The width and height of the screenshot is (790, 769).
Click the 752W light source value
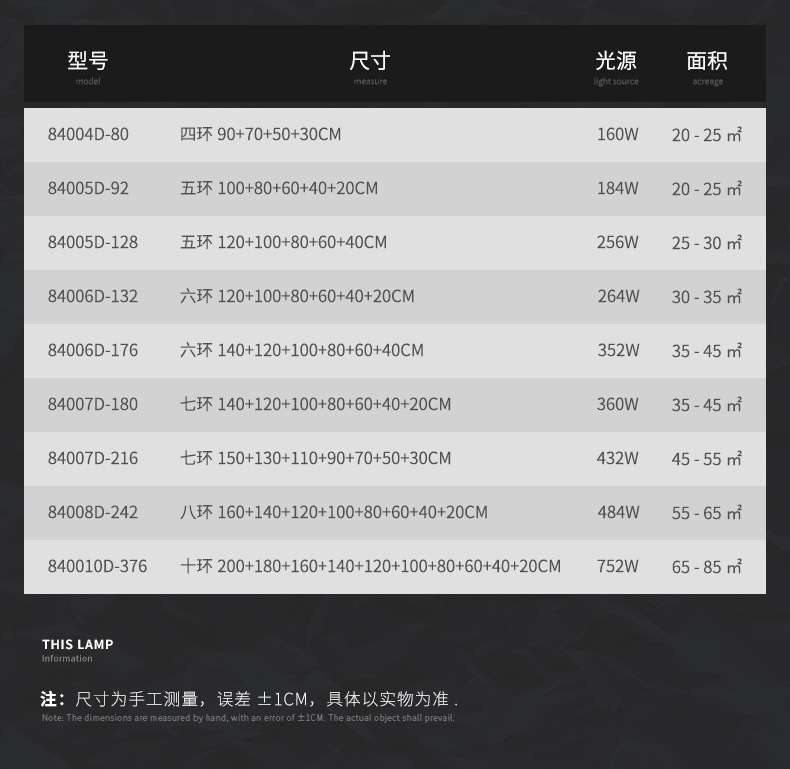617,566
